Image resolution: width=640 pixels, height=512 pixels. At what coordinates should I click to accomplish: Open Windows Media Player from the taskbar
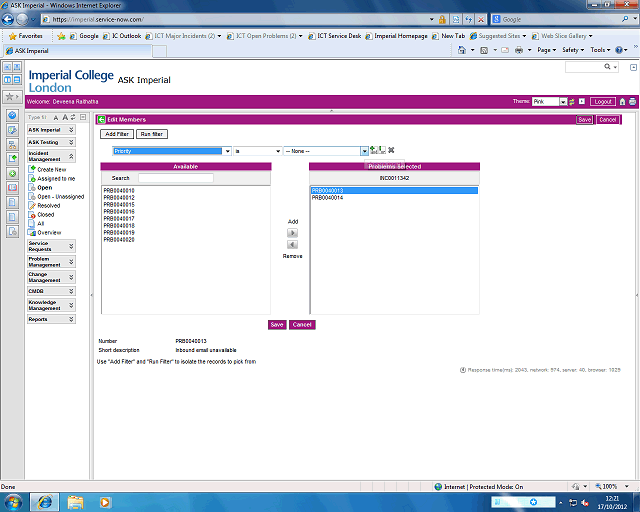pos(105,500)
